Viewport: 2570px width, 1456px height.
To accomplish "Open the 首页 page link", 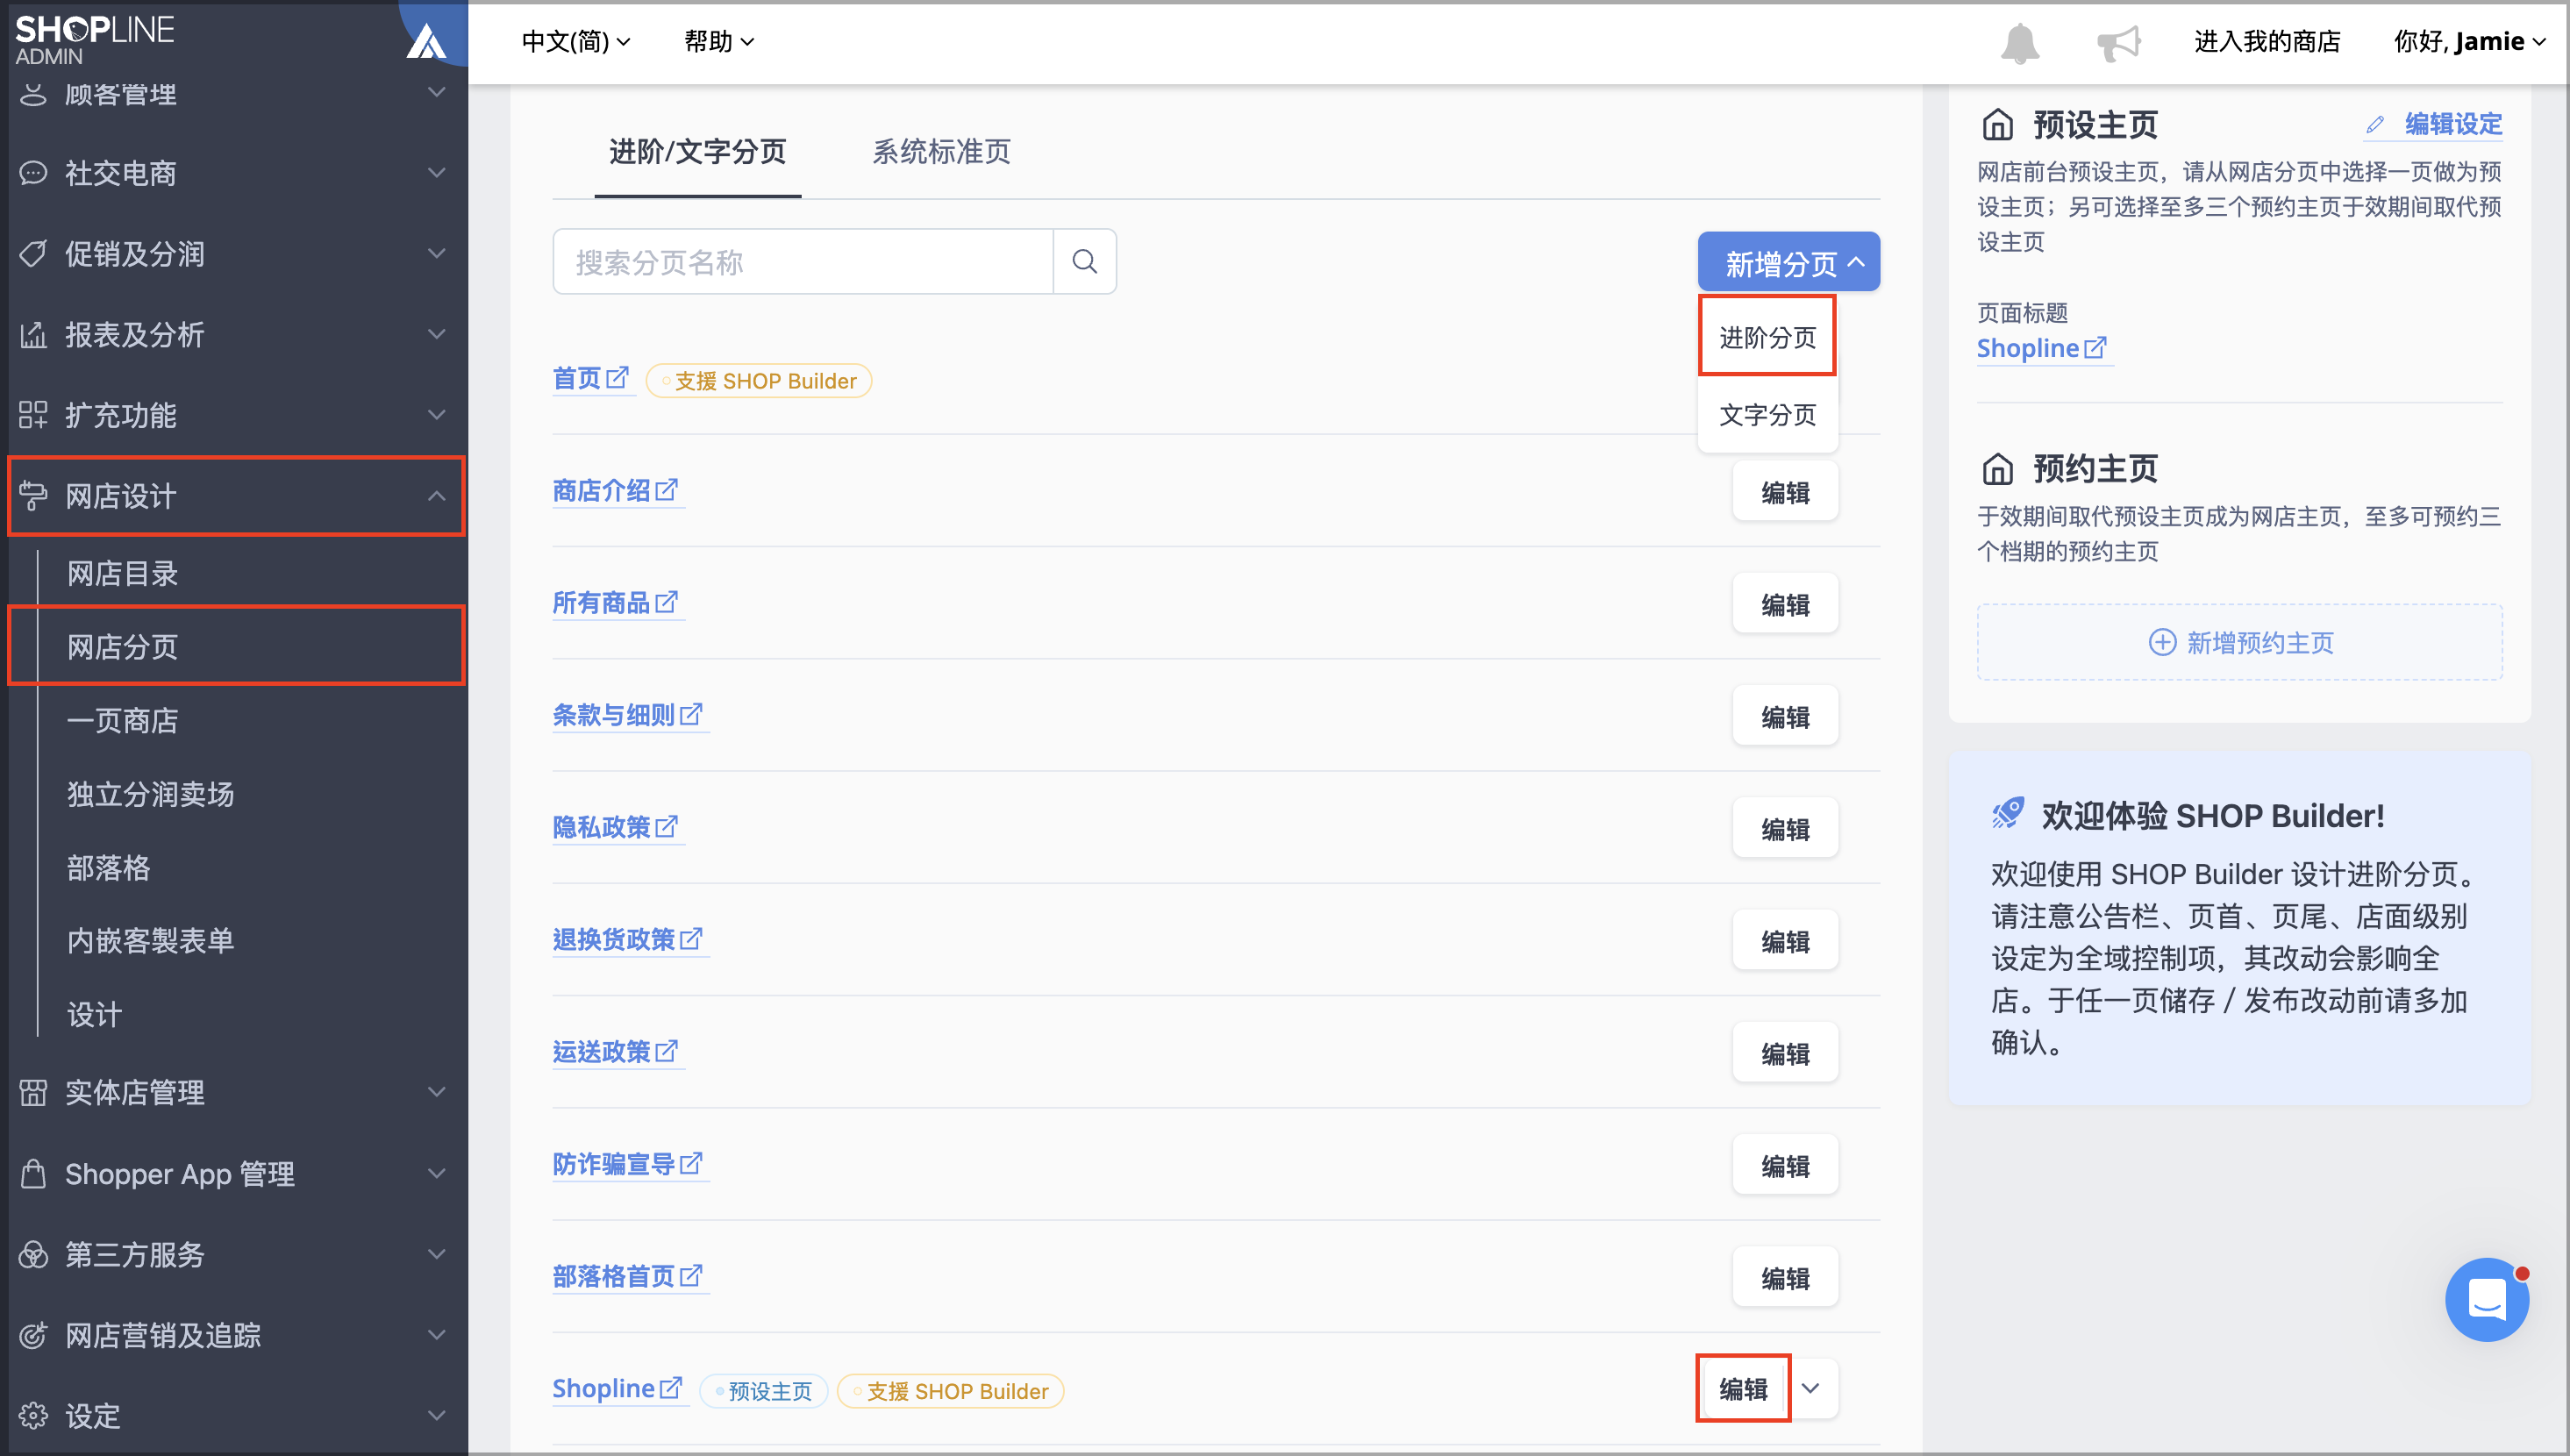I will tap(577, 379).
